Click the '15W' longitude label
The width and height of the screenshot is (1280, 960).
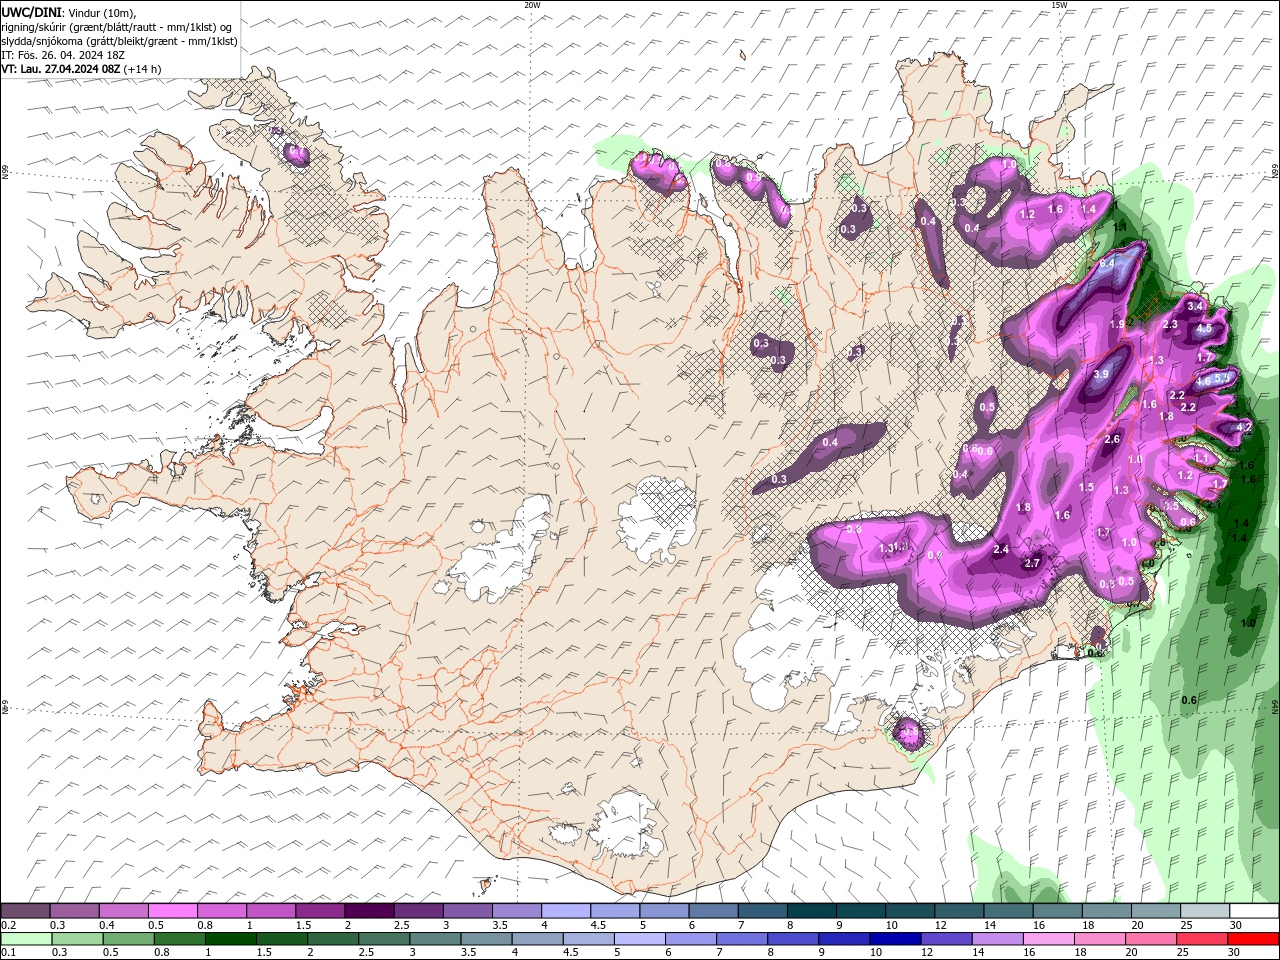pos(1059,5)
